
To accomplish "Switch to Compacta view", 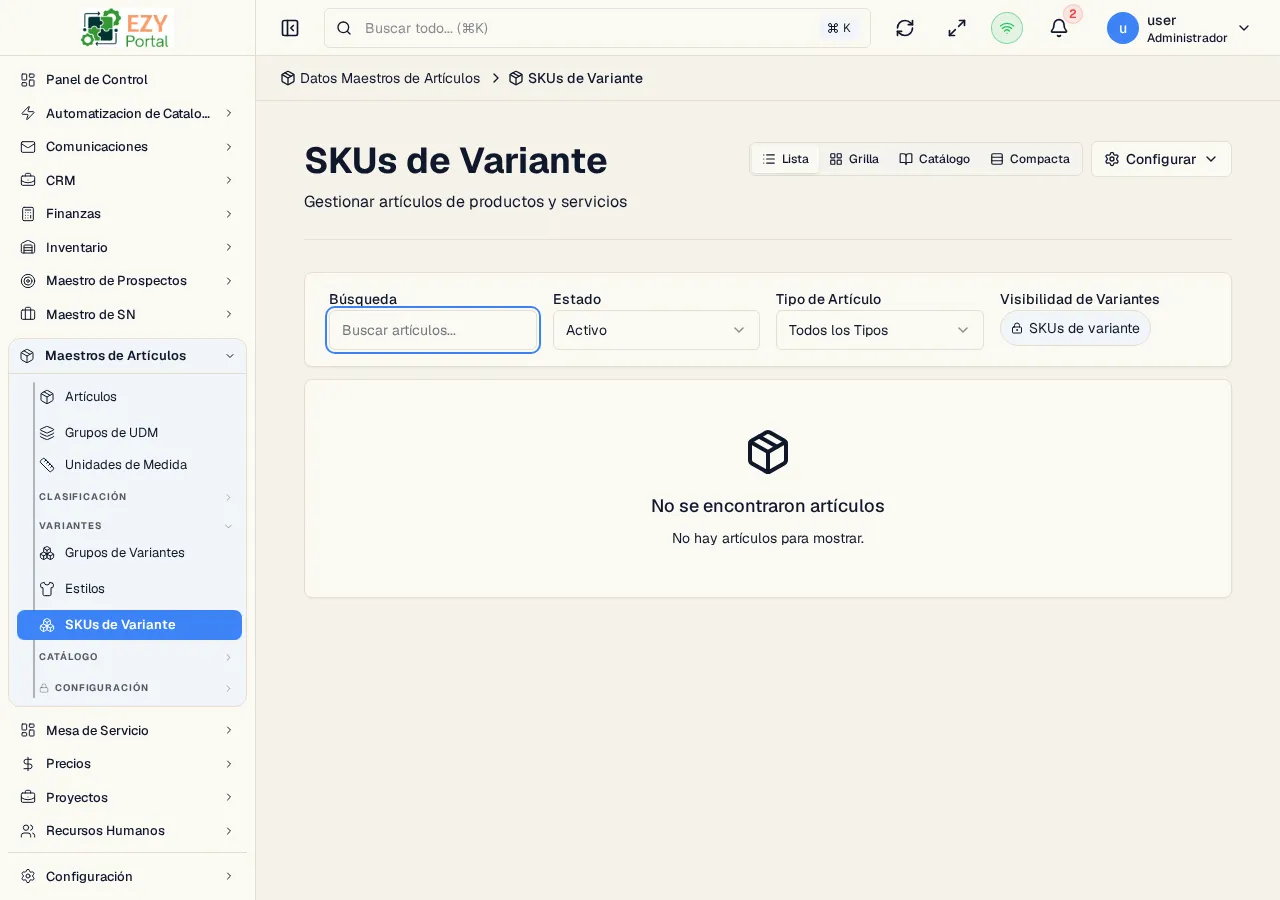I will click(x=1030, y=159).
